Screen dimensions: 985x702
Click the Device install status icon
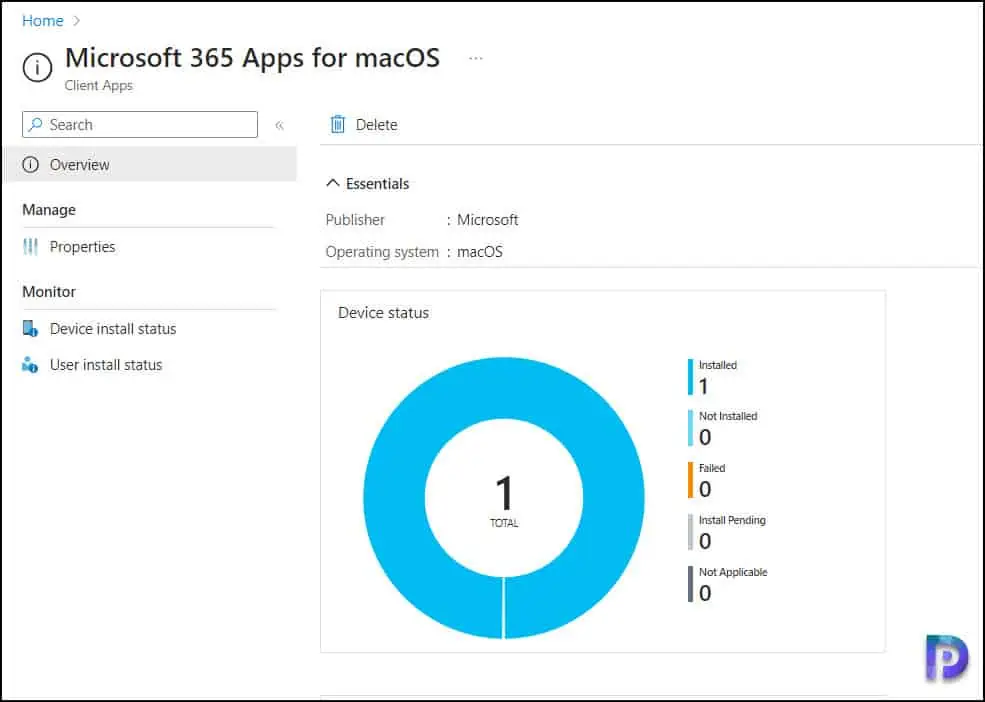point(30,329)
